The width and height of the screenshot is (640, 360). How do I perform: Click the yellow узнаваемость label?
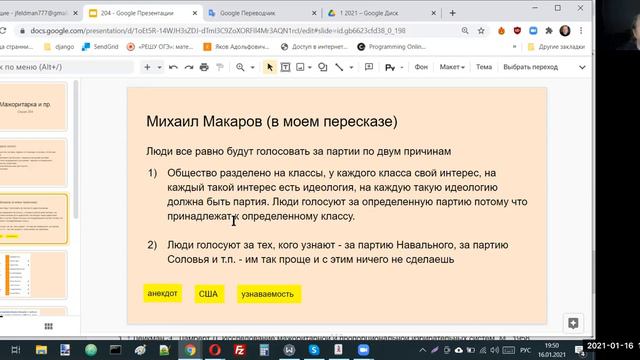(x=269, y=294)
